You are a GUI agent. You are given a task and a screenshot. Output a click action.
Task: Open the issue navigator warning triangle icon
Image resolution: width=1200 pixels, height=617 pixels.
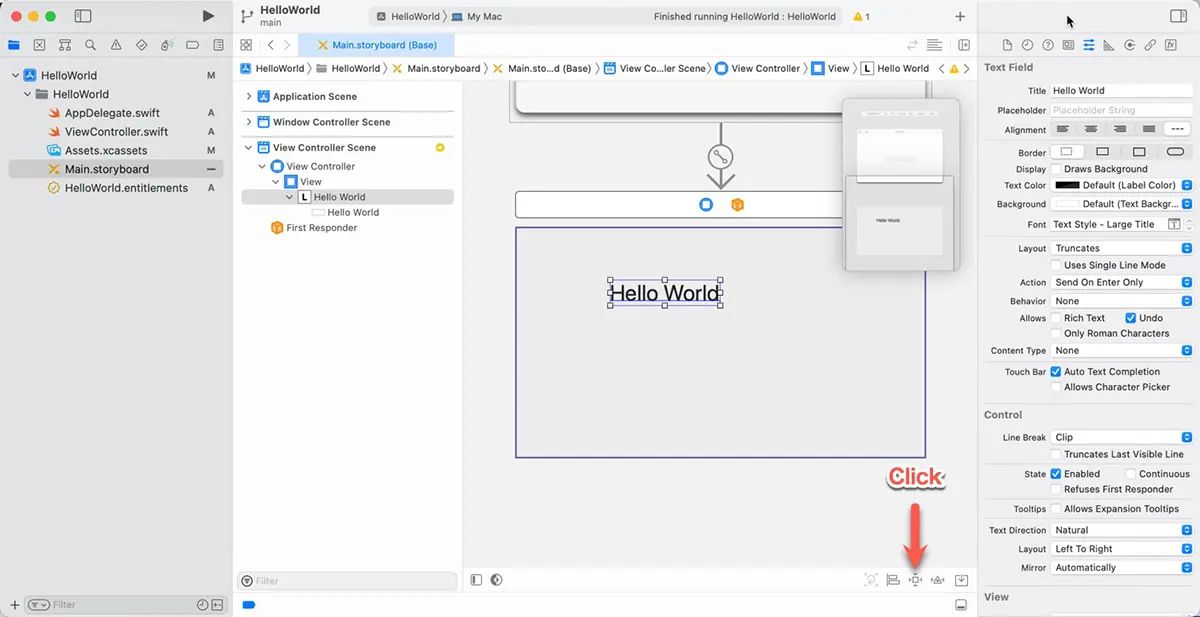pos(116,45)
